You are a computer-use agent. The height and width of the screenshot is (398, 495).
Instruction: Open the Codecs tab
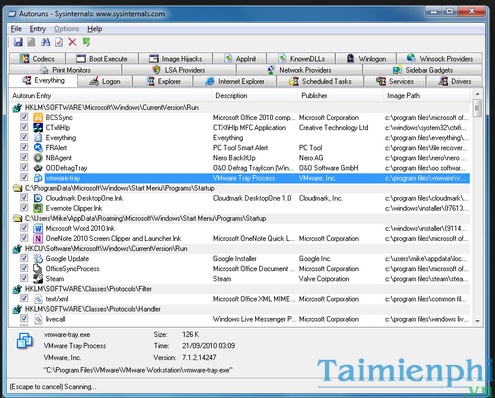click(x=37, y=59)
